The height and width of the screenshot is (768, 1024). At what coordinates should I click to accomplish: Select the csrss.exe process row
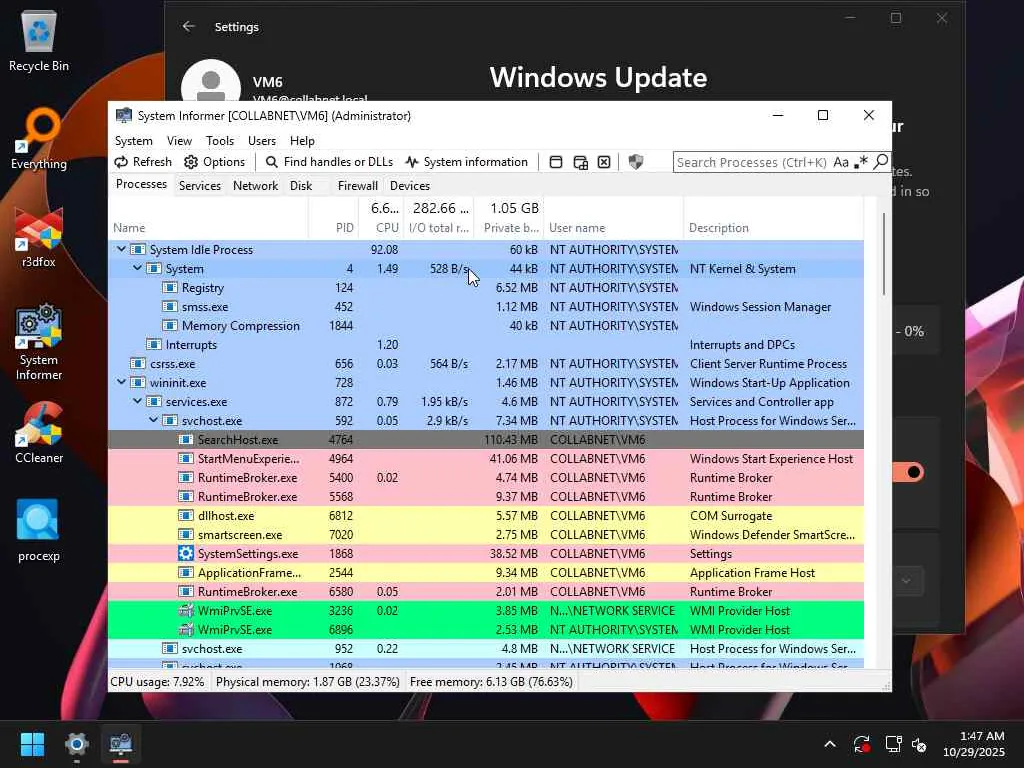pyautogui.click(x=486, y=363)
